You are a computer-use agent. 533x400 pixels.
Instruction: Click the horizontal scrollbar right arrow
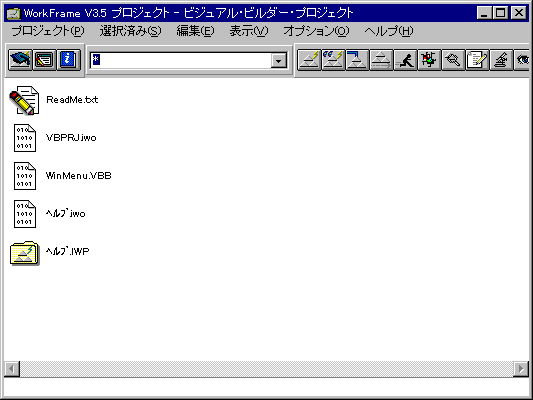(521, 369)
